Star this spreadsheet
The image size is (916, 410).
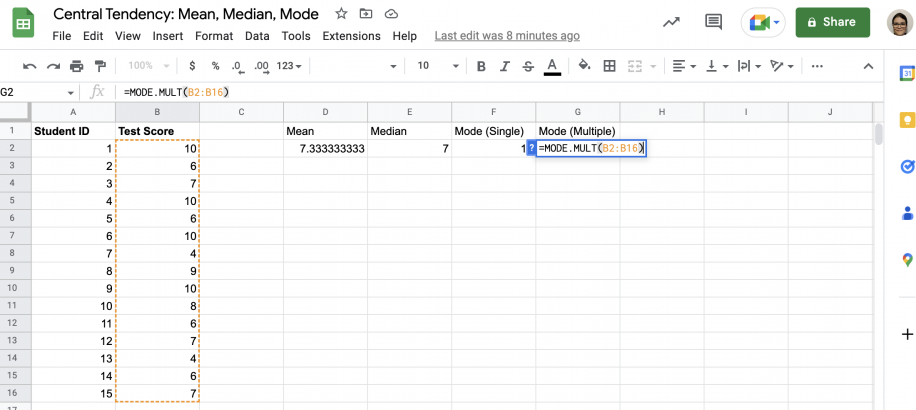coord(341,13)
